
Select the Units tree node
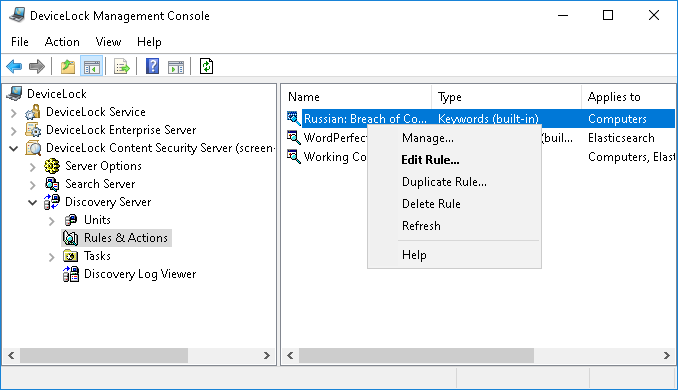97,220
